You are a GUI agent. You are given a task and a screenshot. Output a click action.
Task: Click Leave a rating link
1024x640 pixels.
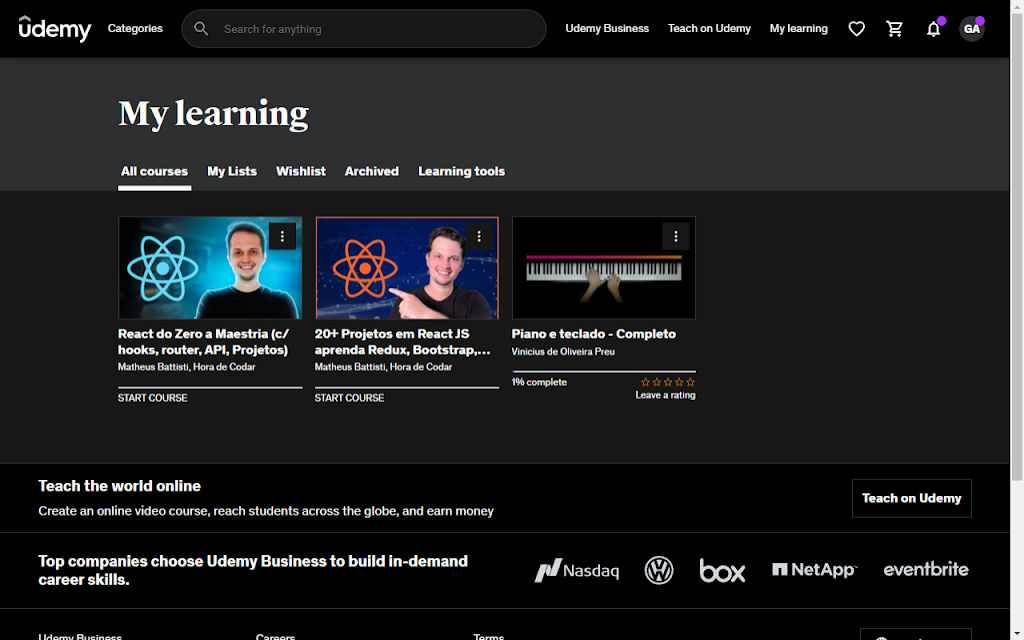[665, 395]
